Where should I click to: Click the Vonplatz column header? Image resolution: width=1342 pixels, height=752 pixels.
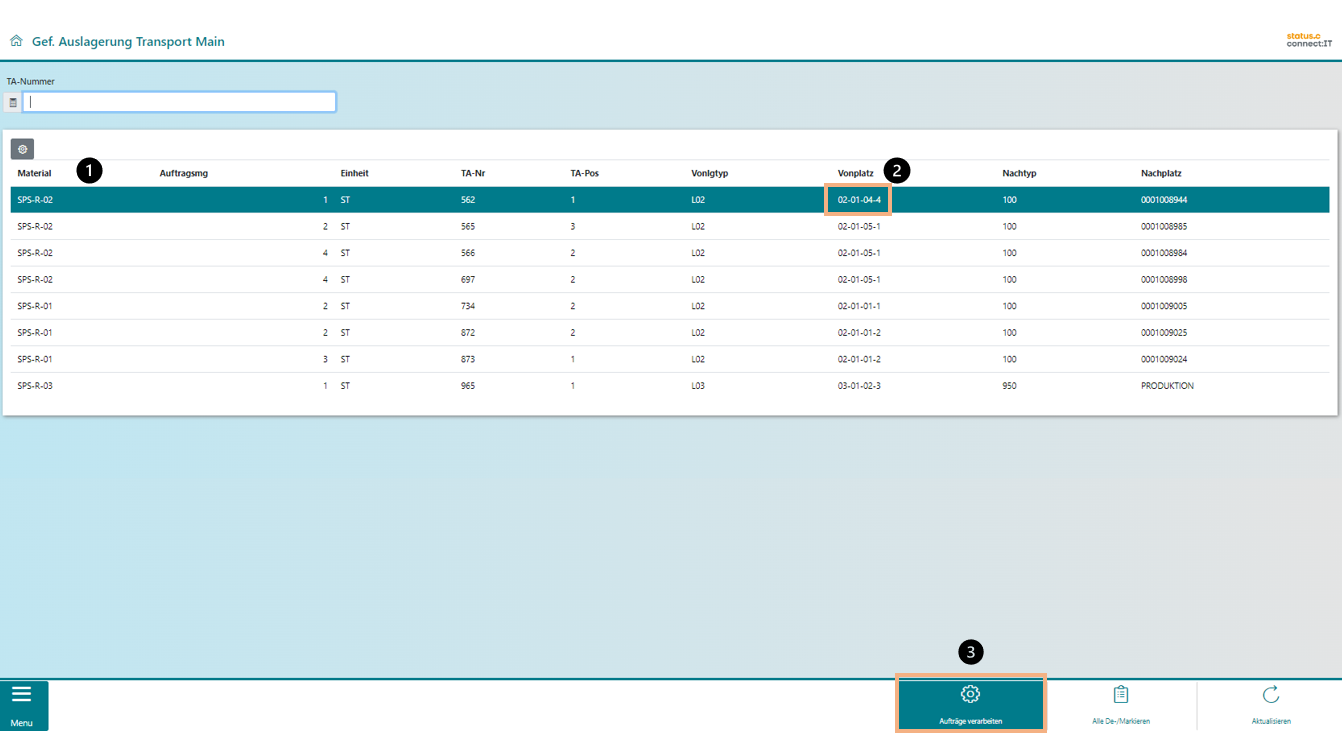tap(855, 173)
